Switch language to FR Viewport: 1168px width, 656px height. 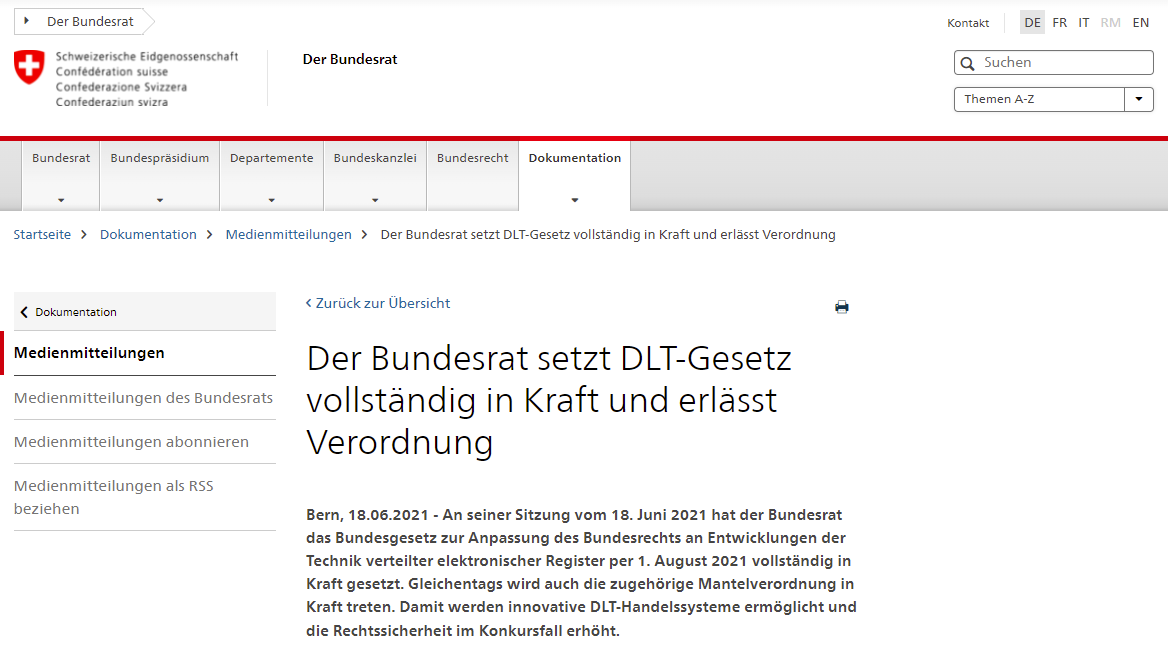click(x=1059, y=22)
